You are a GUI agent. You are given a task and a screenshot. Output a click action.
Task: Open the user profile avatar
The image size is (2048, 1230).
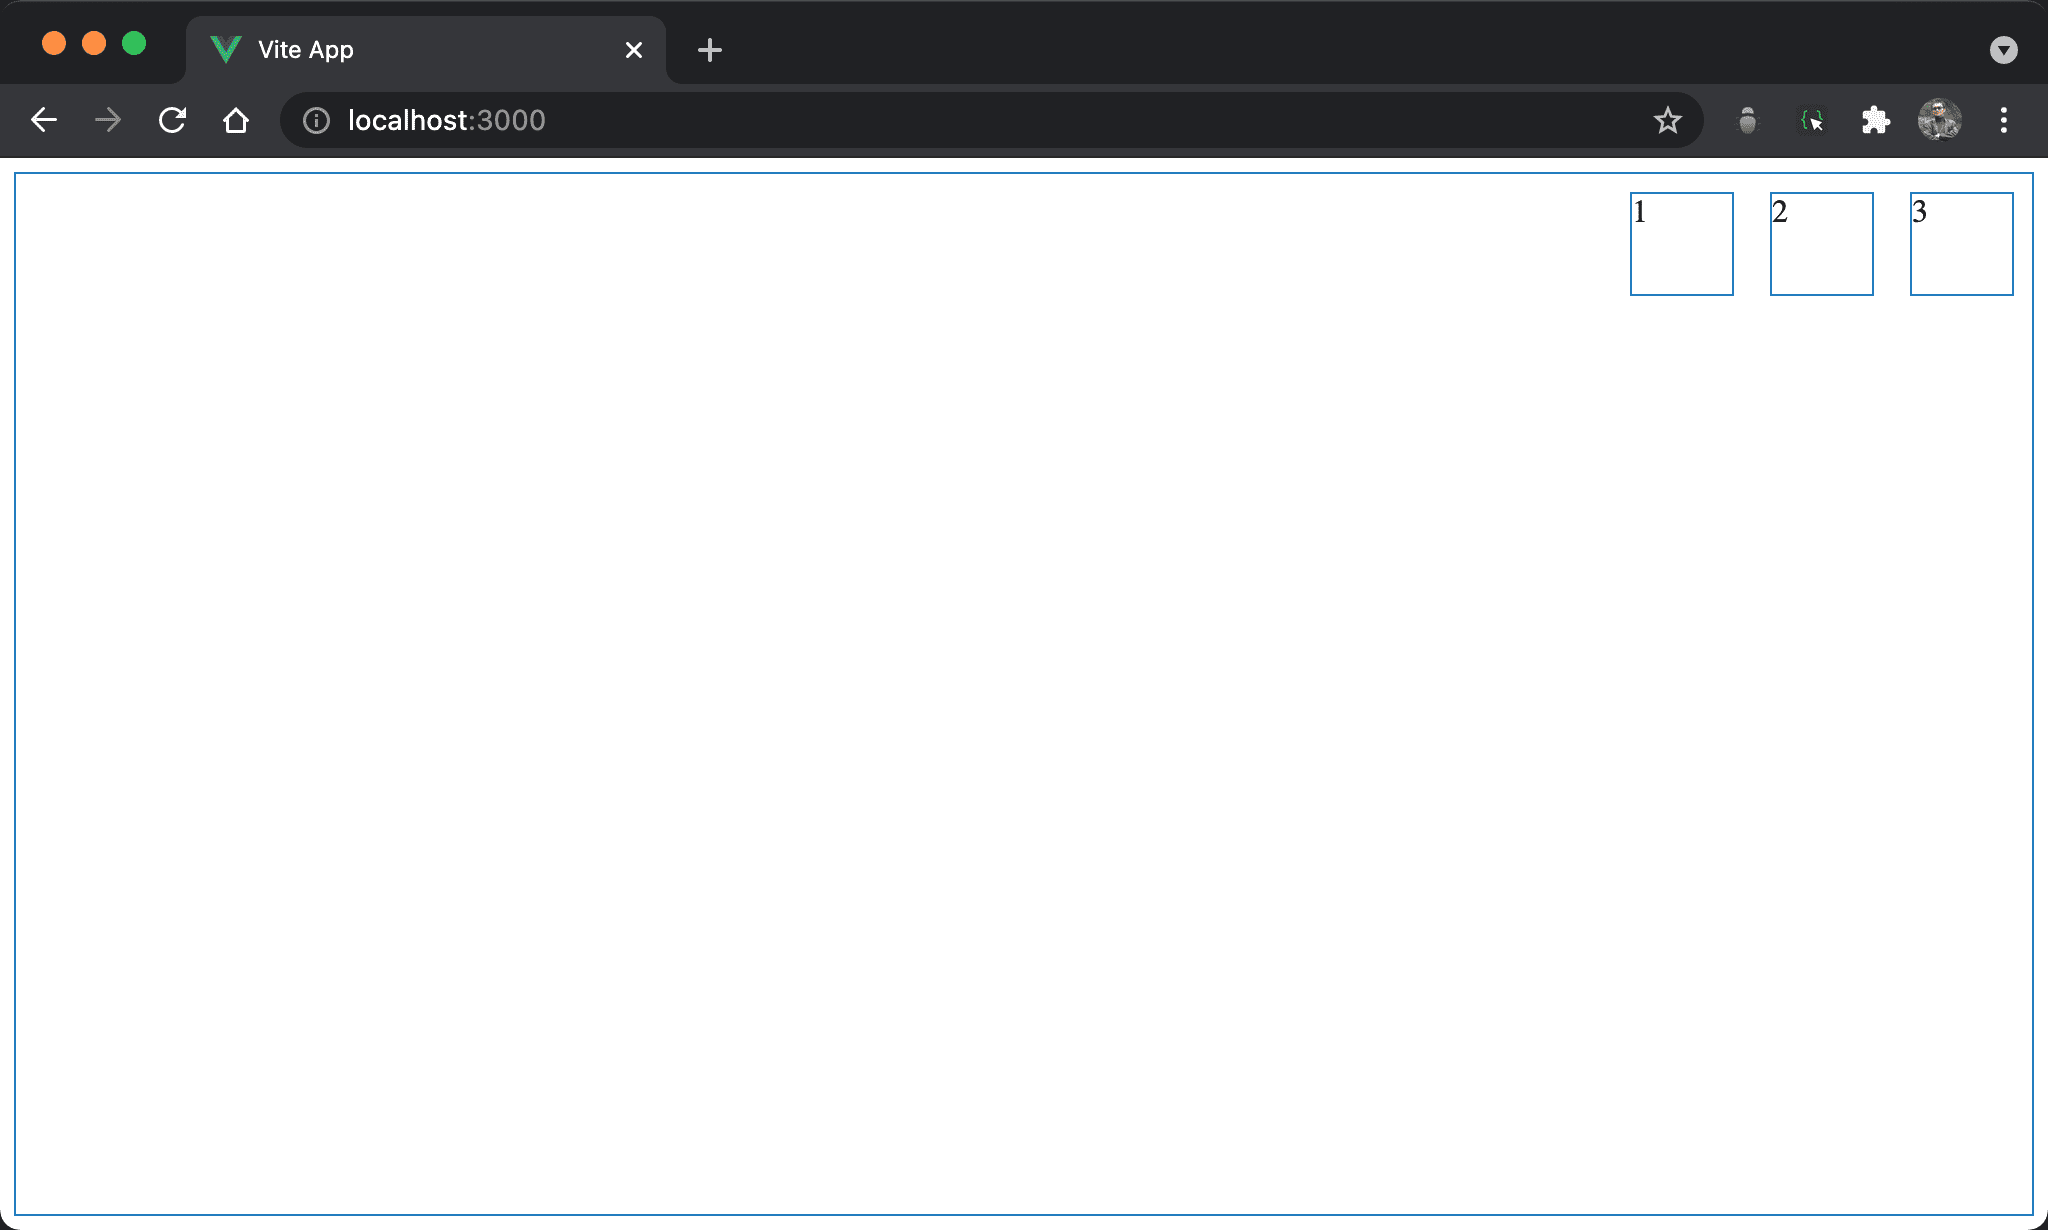[1939, 121]
